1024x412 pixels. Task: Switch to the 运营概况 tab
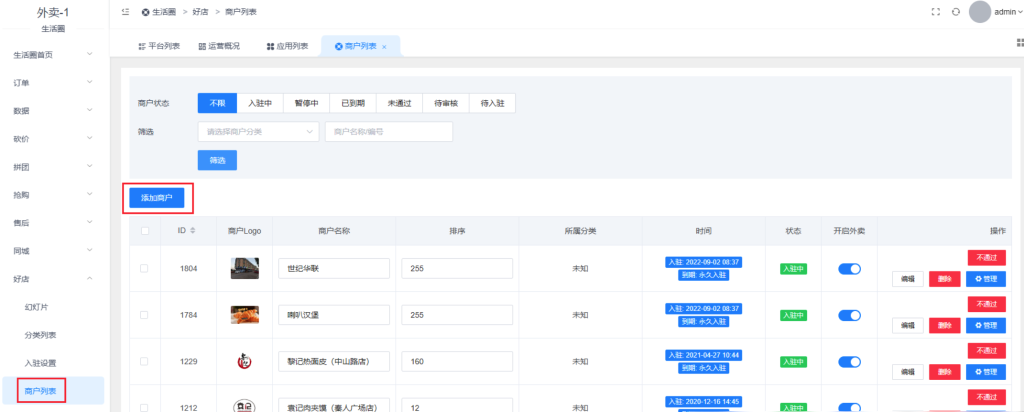click(222, 47)
